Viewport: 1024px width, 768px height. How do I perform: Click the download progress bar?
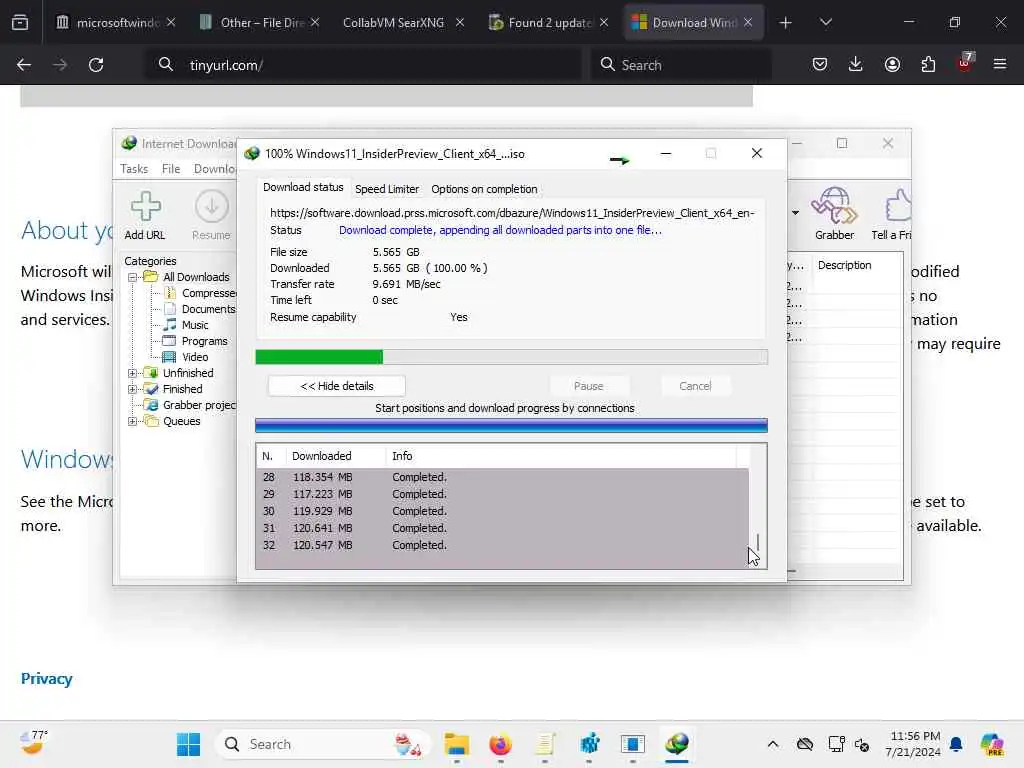(x=511, y=357)
